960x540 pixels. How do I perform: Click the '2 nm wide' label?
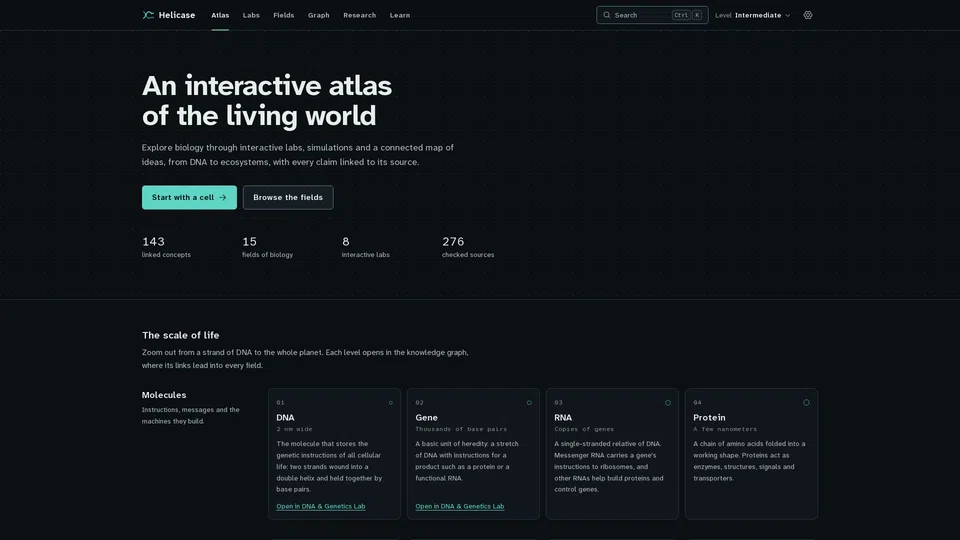click(294, 429)
